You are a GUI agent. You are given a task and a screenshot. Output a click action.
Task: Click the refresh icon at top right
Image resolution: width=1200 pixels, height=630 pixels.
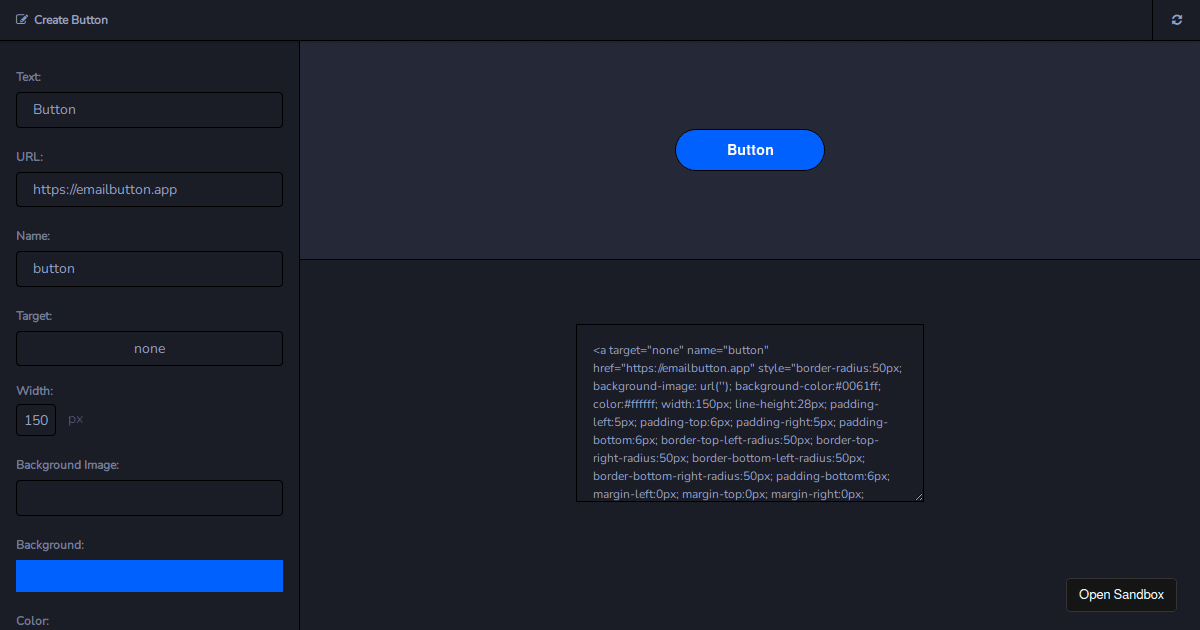pyautogui.click(x=1177, y=19)
